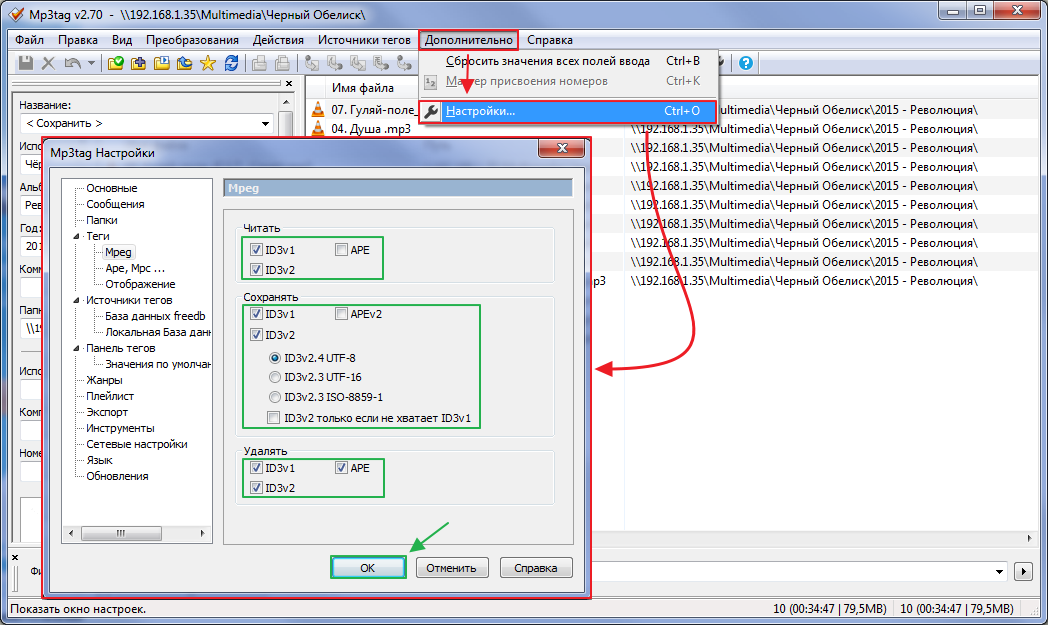
Task: Collapse the Панель тегов tree node
Action: coord(76,348)
